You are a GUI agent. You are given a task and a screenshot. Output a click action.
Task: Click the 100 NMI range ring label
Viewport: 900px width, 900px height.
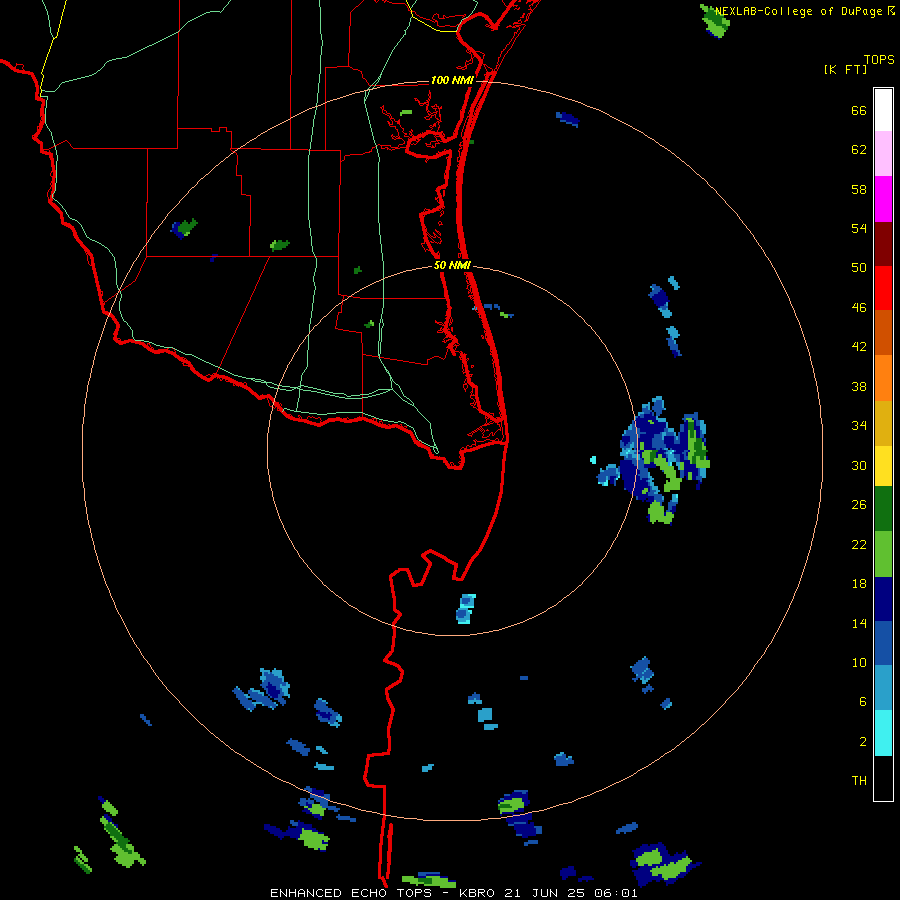[452, 80]
